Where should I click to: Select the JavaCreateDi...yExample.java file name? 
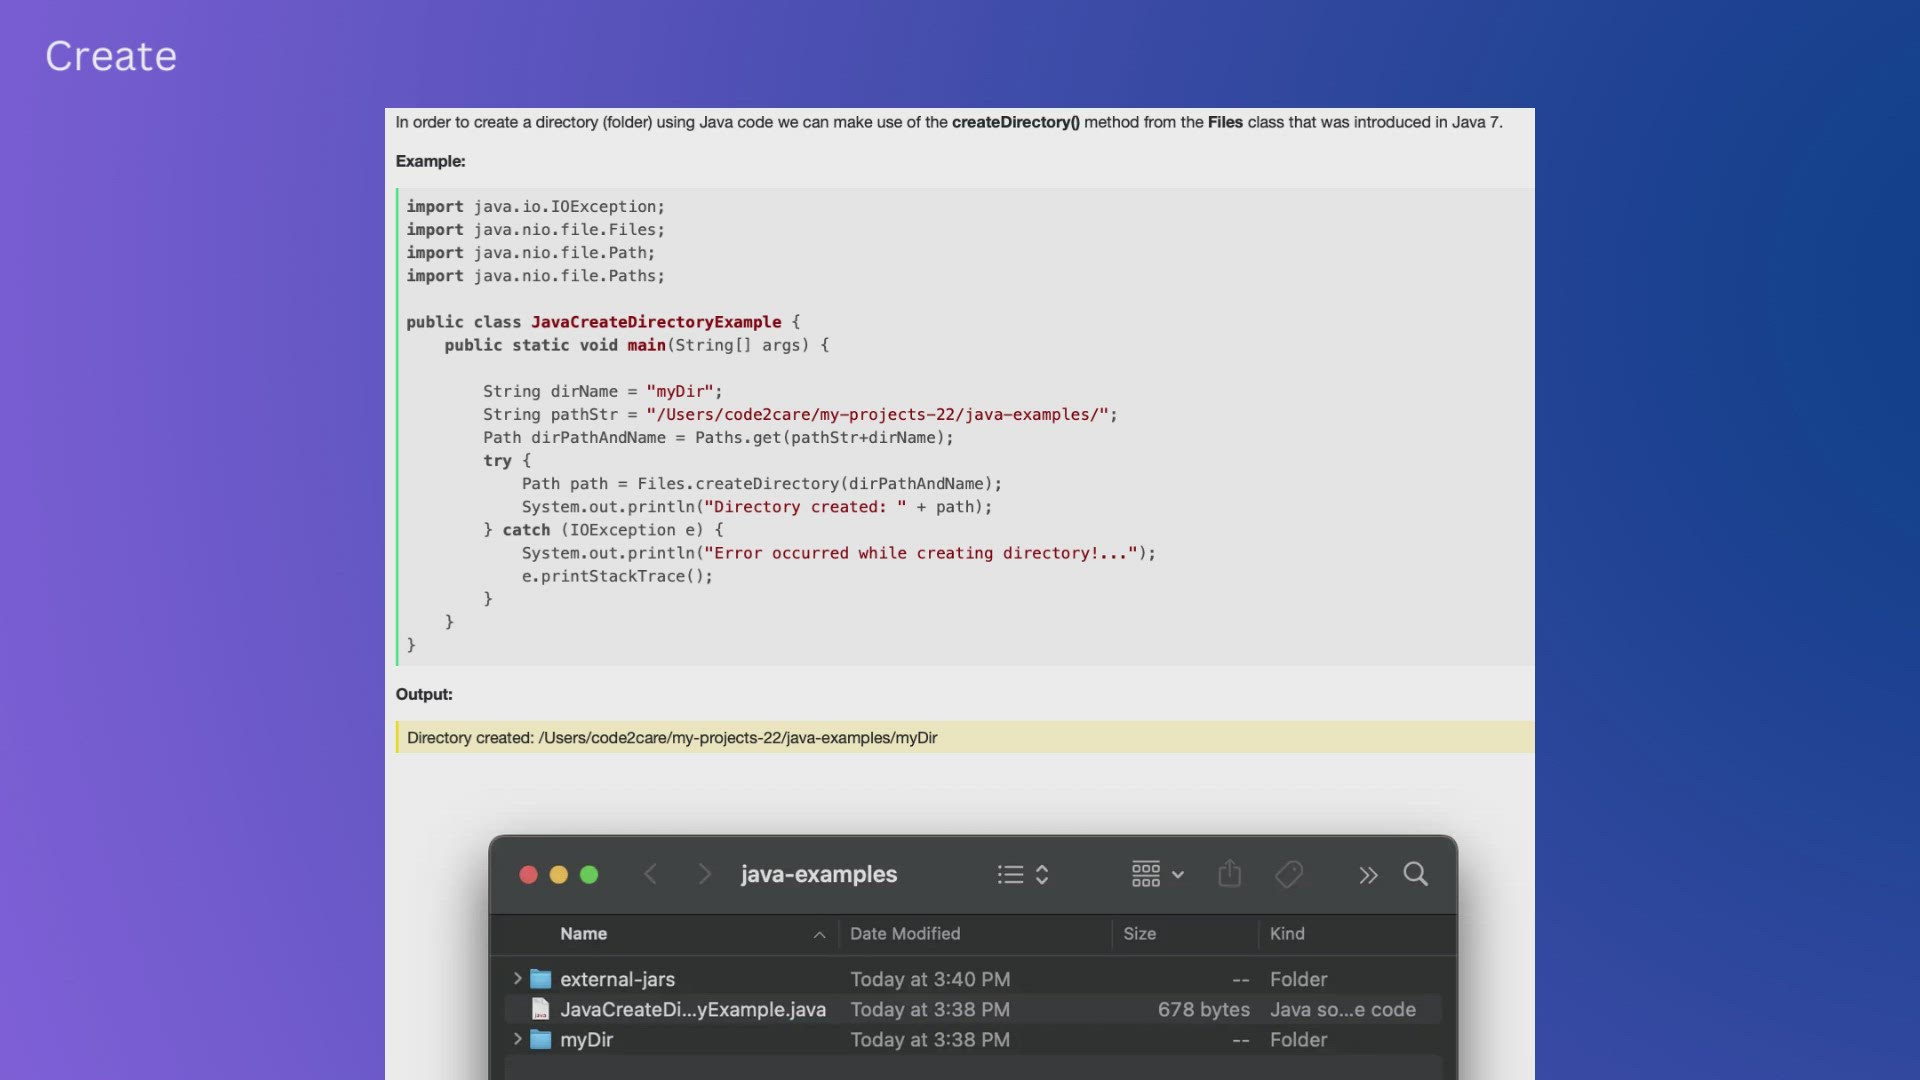[x=693, y=1010]
